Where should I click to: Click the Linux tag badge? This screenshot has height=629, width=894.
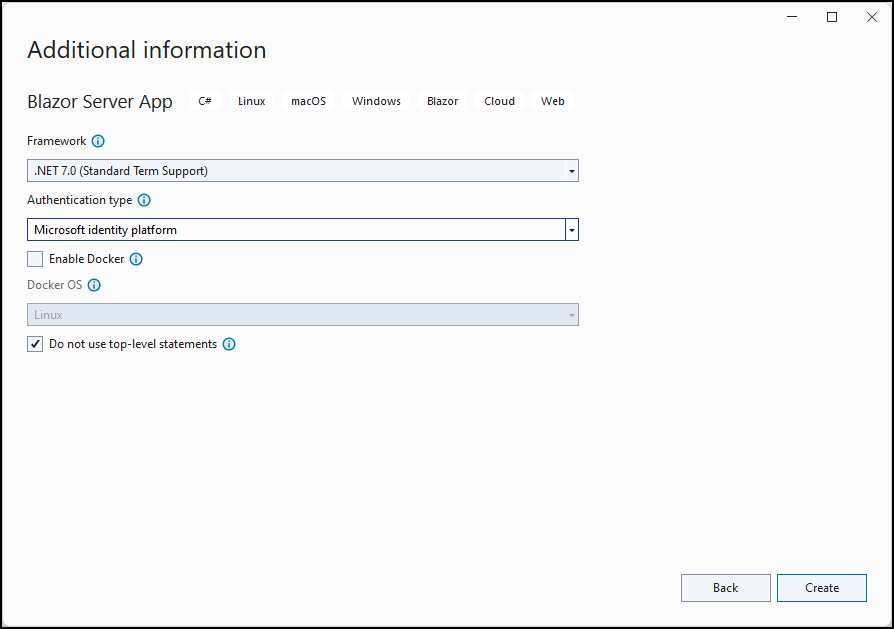[x=251, y=101]
